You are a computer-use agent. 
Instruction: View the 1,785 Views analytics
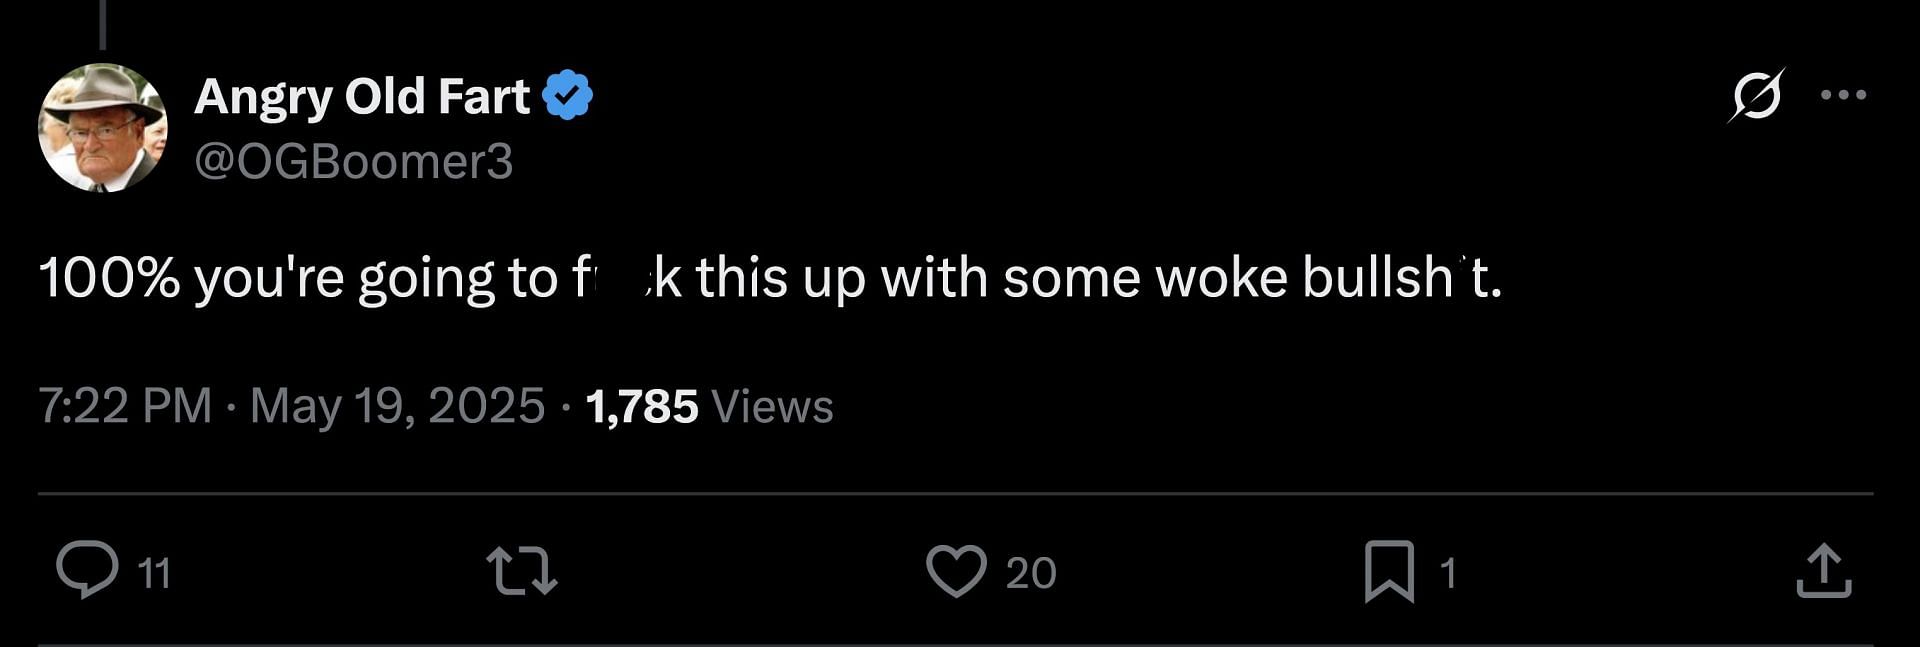[709, 406]
